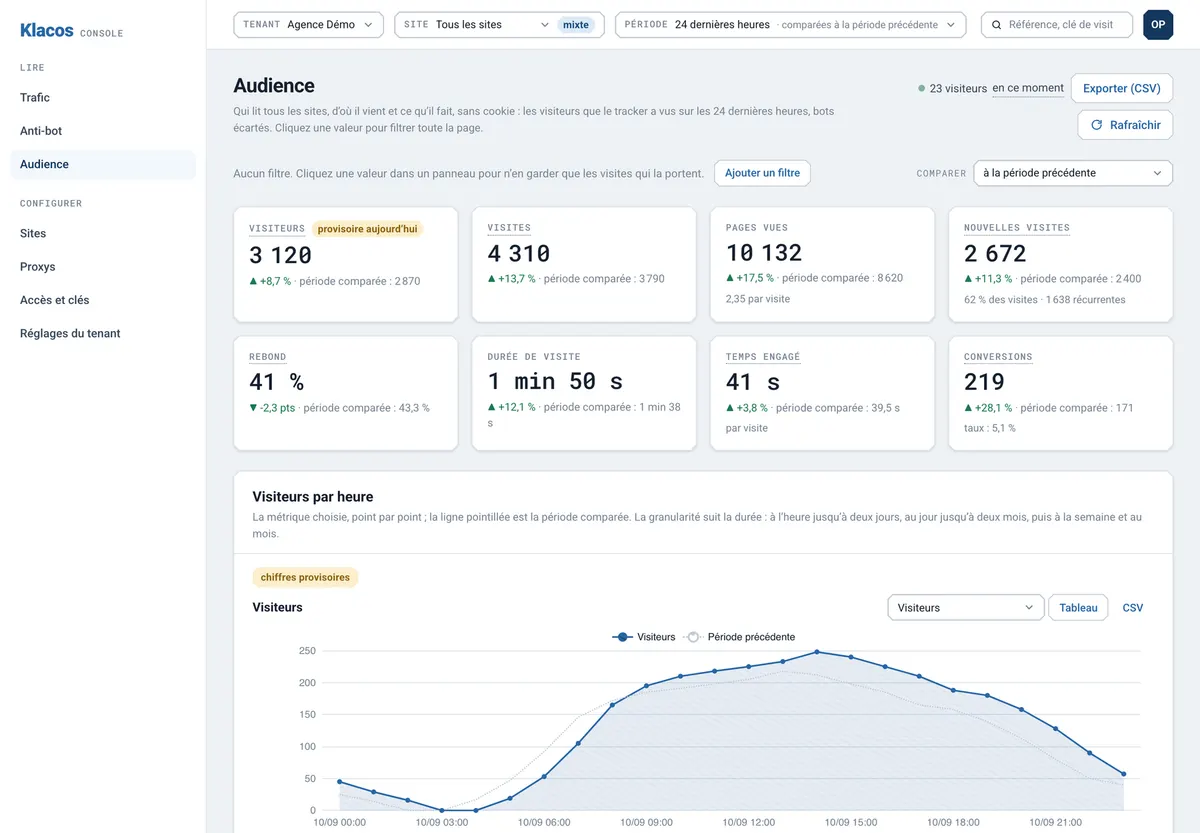Open the chart metric Visiteurs dropdown
The height and width of the screenshot is (833, 1200).
966,607
